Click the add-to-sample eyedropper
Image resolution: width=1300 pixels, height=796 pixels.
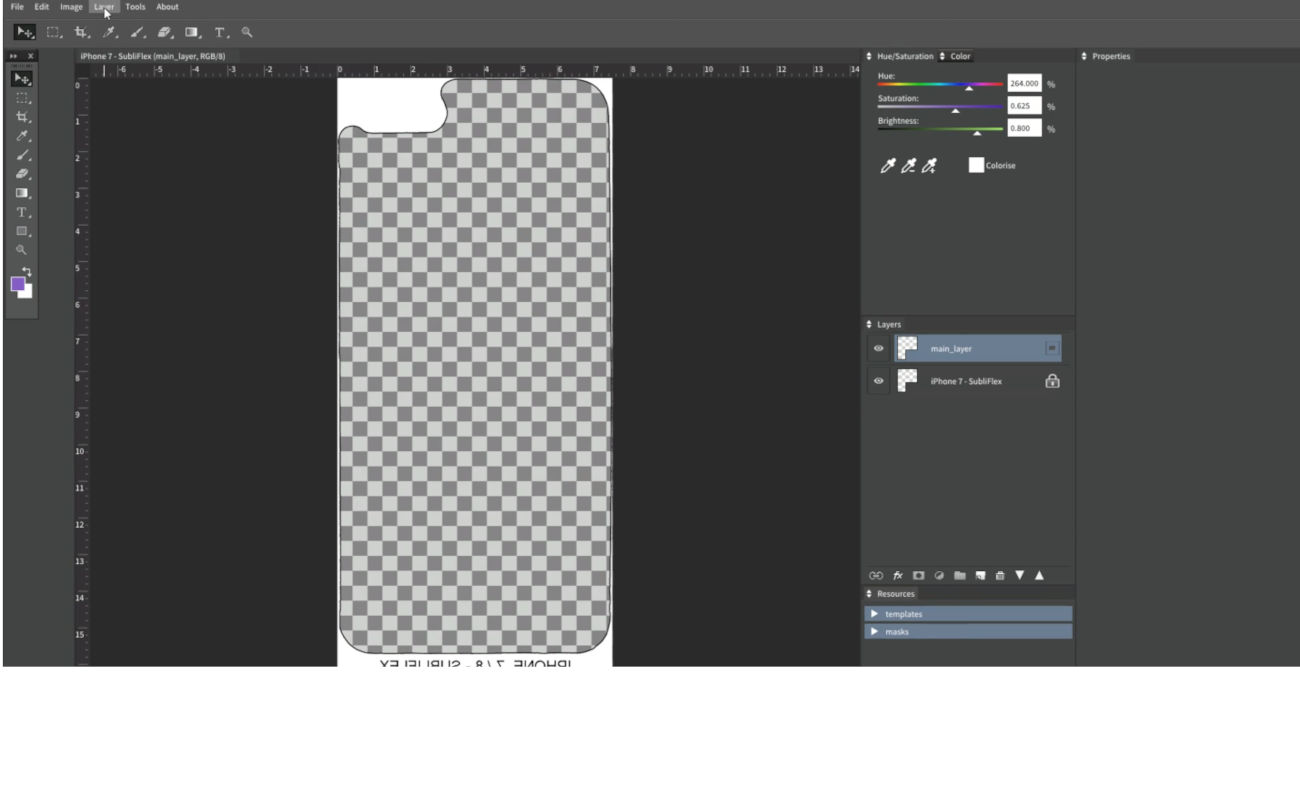coord(929,166)
